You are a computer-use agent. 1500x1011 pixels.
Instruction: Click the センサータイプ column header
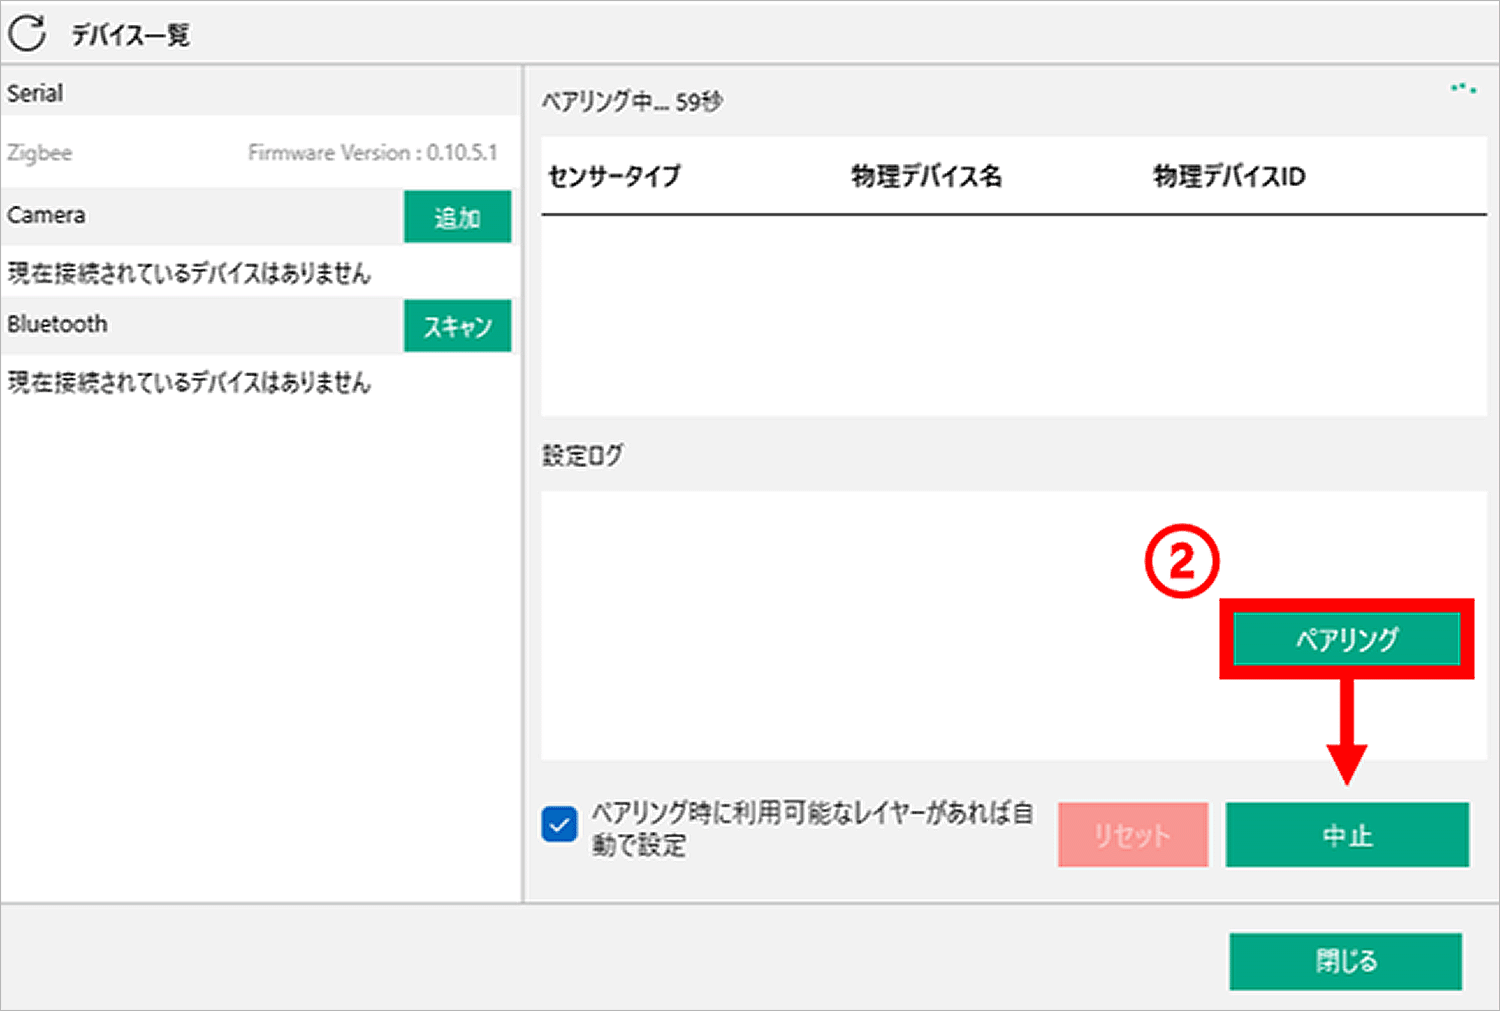click(614, 176)
